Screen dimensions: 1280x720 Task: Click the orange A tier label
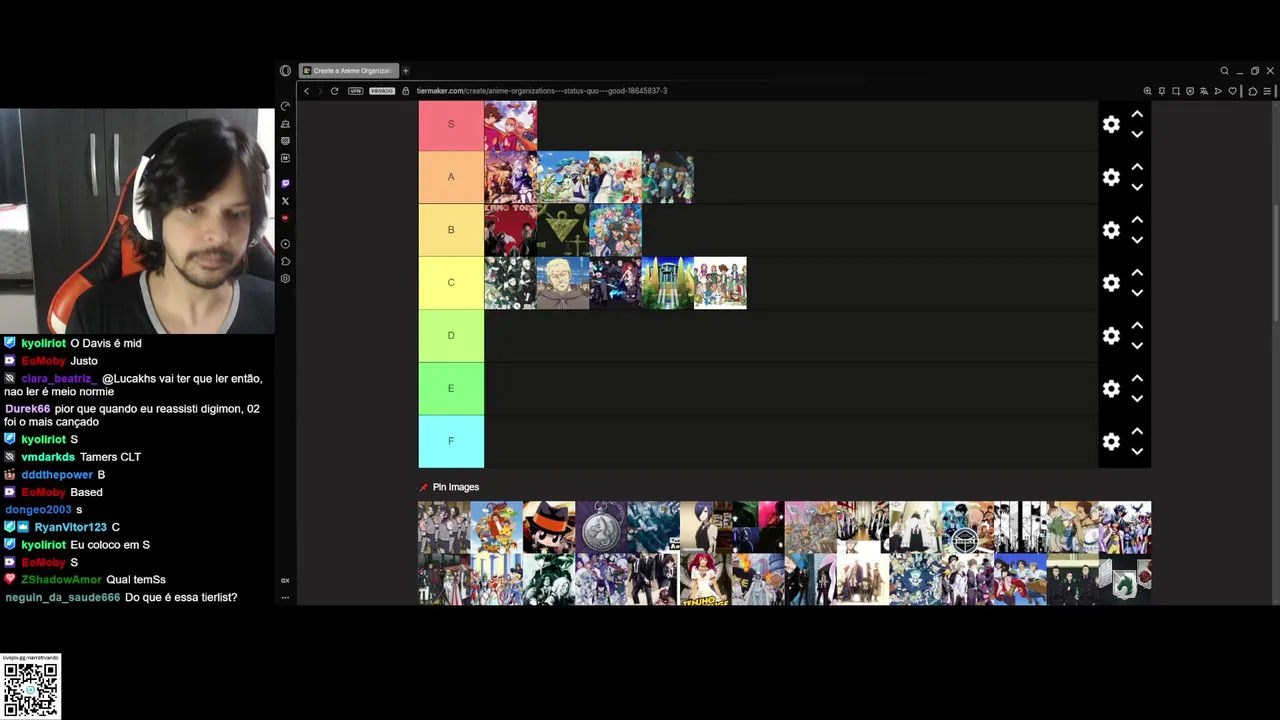(451, 177)
